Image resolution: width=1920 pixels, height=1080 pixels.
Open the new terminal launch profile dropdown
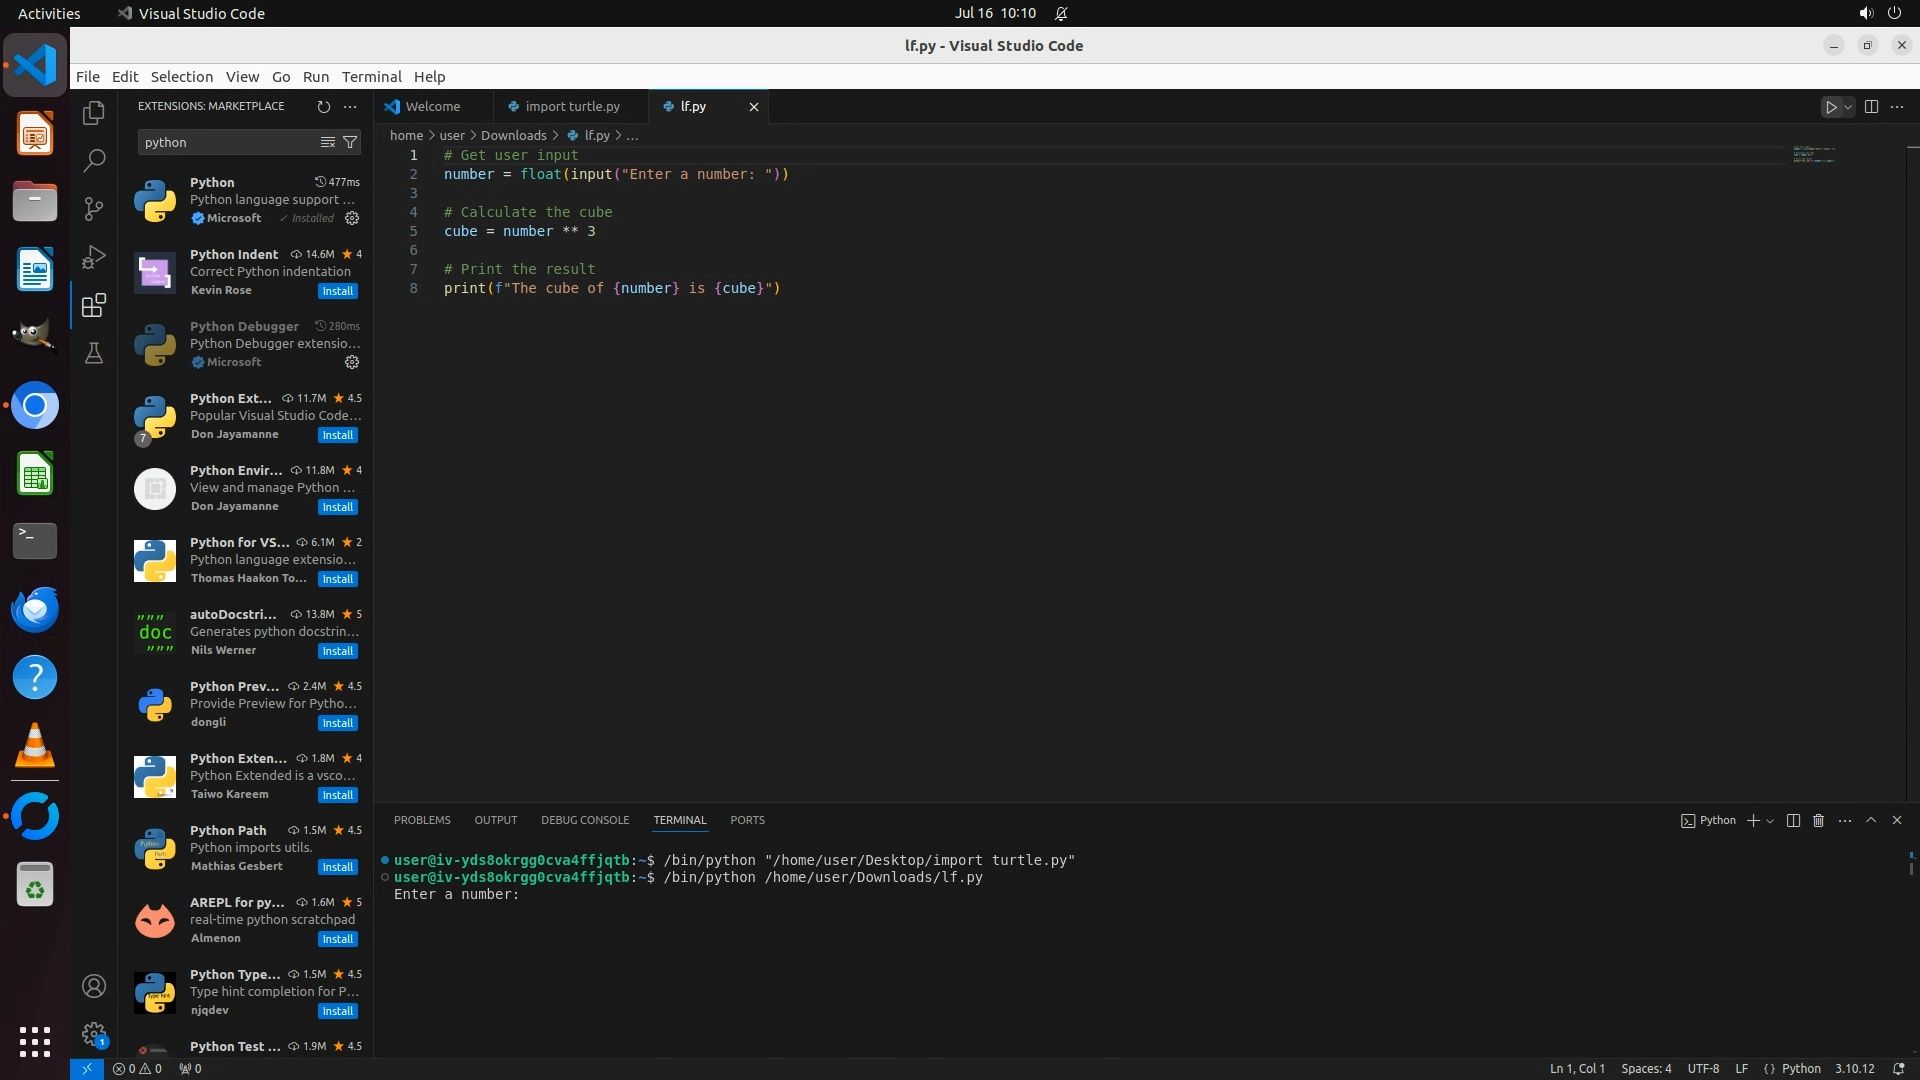pyautogui.click(x=1770, y=821)
